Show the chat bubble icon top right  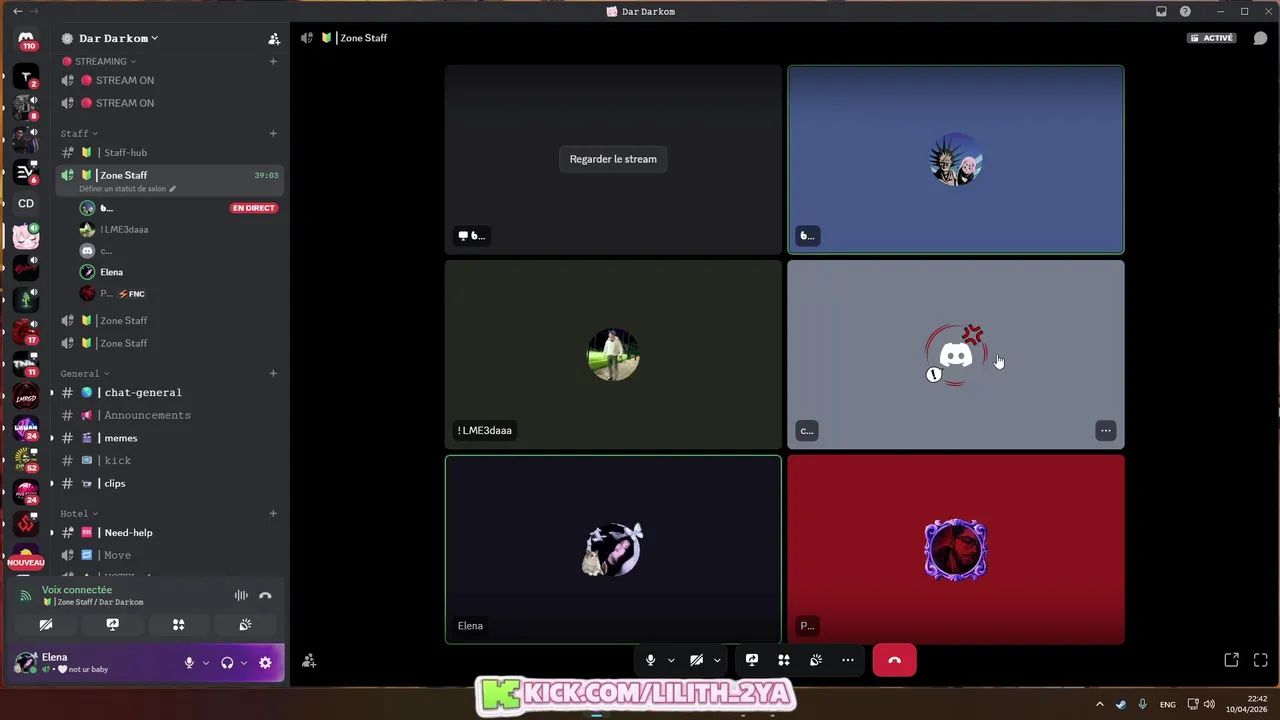1260,38
